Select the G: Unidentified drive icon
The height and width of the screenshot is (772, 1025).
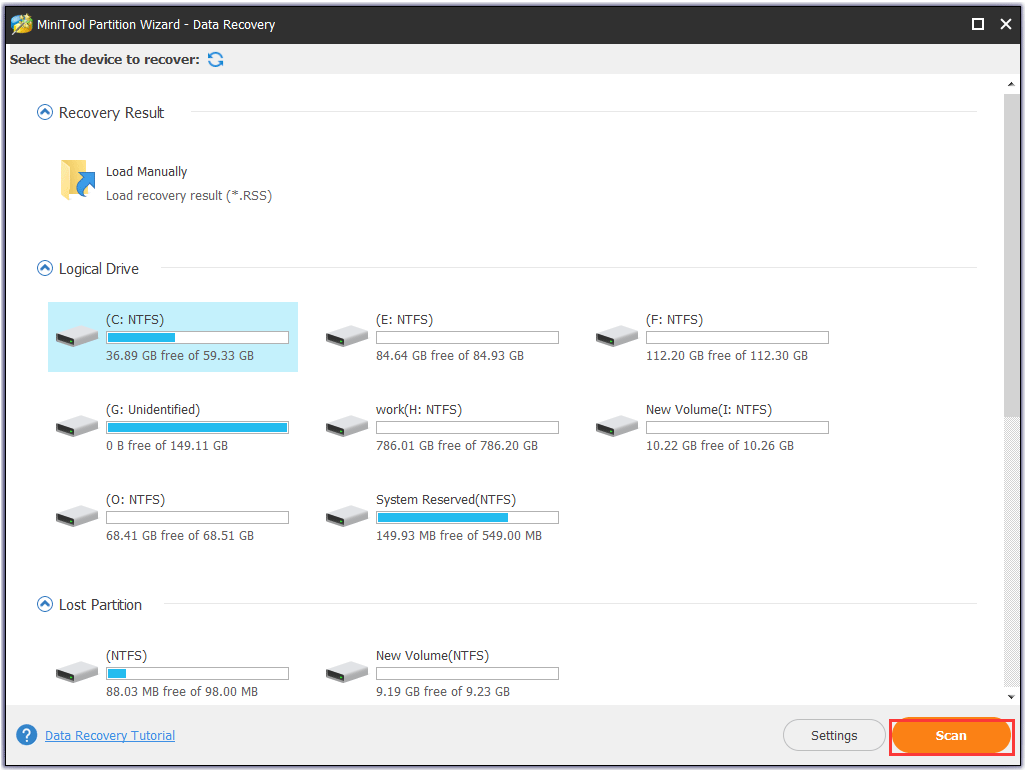pyautogui.click(x=77, y=426)
